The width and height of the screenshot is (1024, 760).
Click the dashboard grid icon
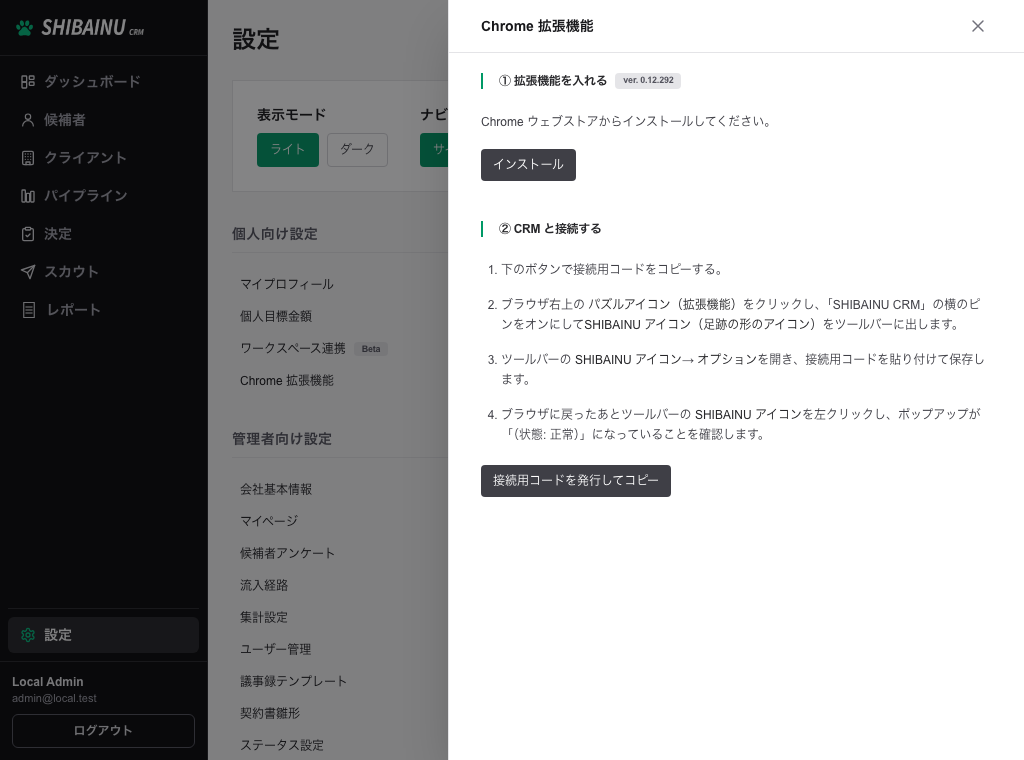point(27,82)
